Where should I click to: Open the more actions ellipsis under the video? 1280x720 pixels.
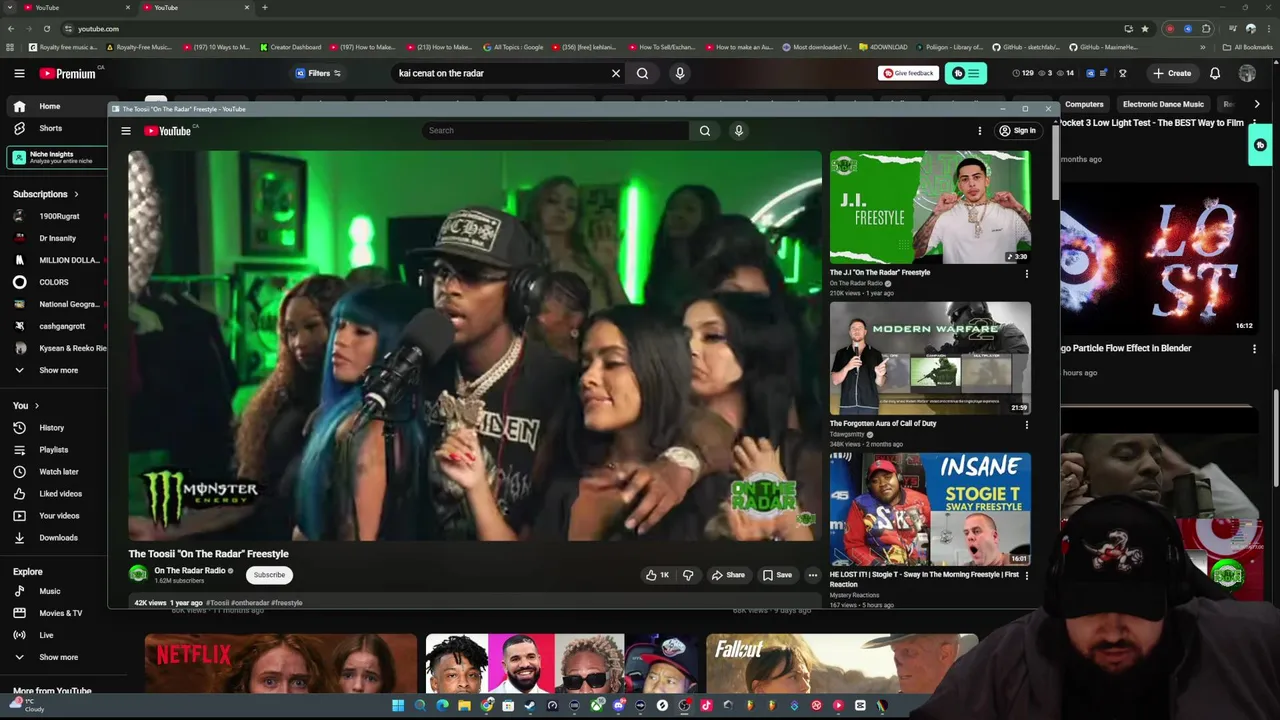click(x=812, y=575)
